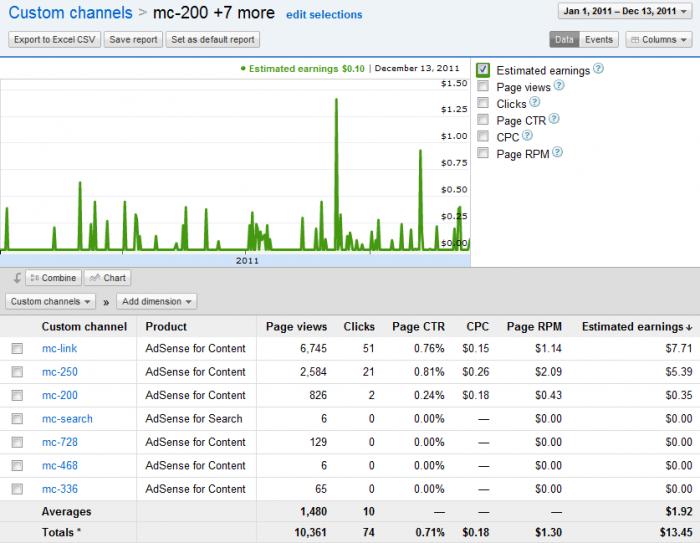Click help icon beside Page RPM metric
Image resolution: width=700 pixels, height=543 pixels.
coord(557,153)
